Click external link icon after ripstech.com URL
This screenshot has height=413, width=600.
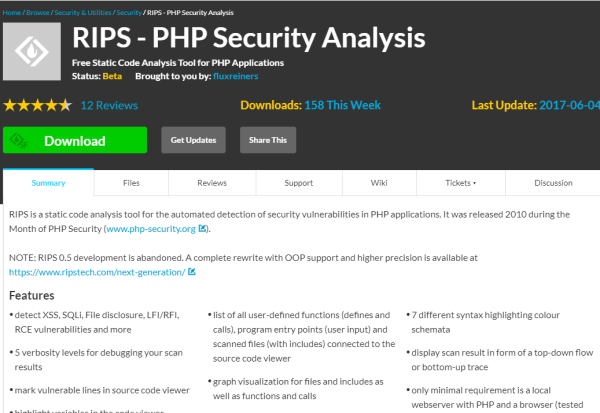[x=192, y=271]
